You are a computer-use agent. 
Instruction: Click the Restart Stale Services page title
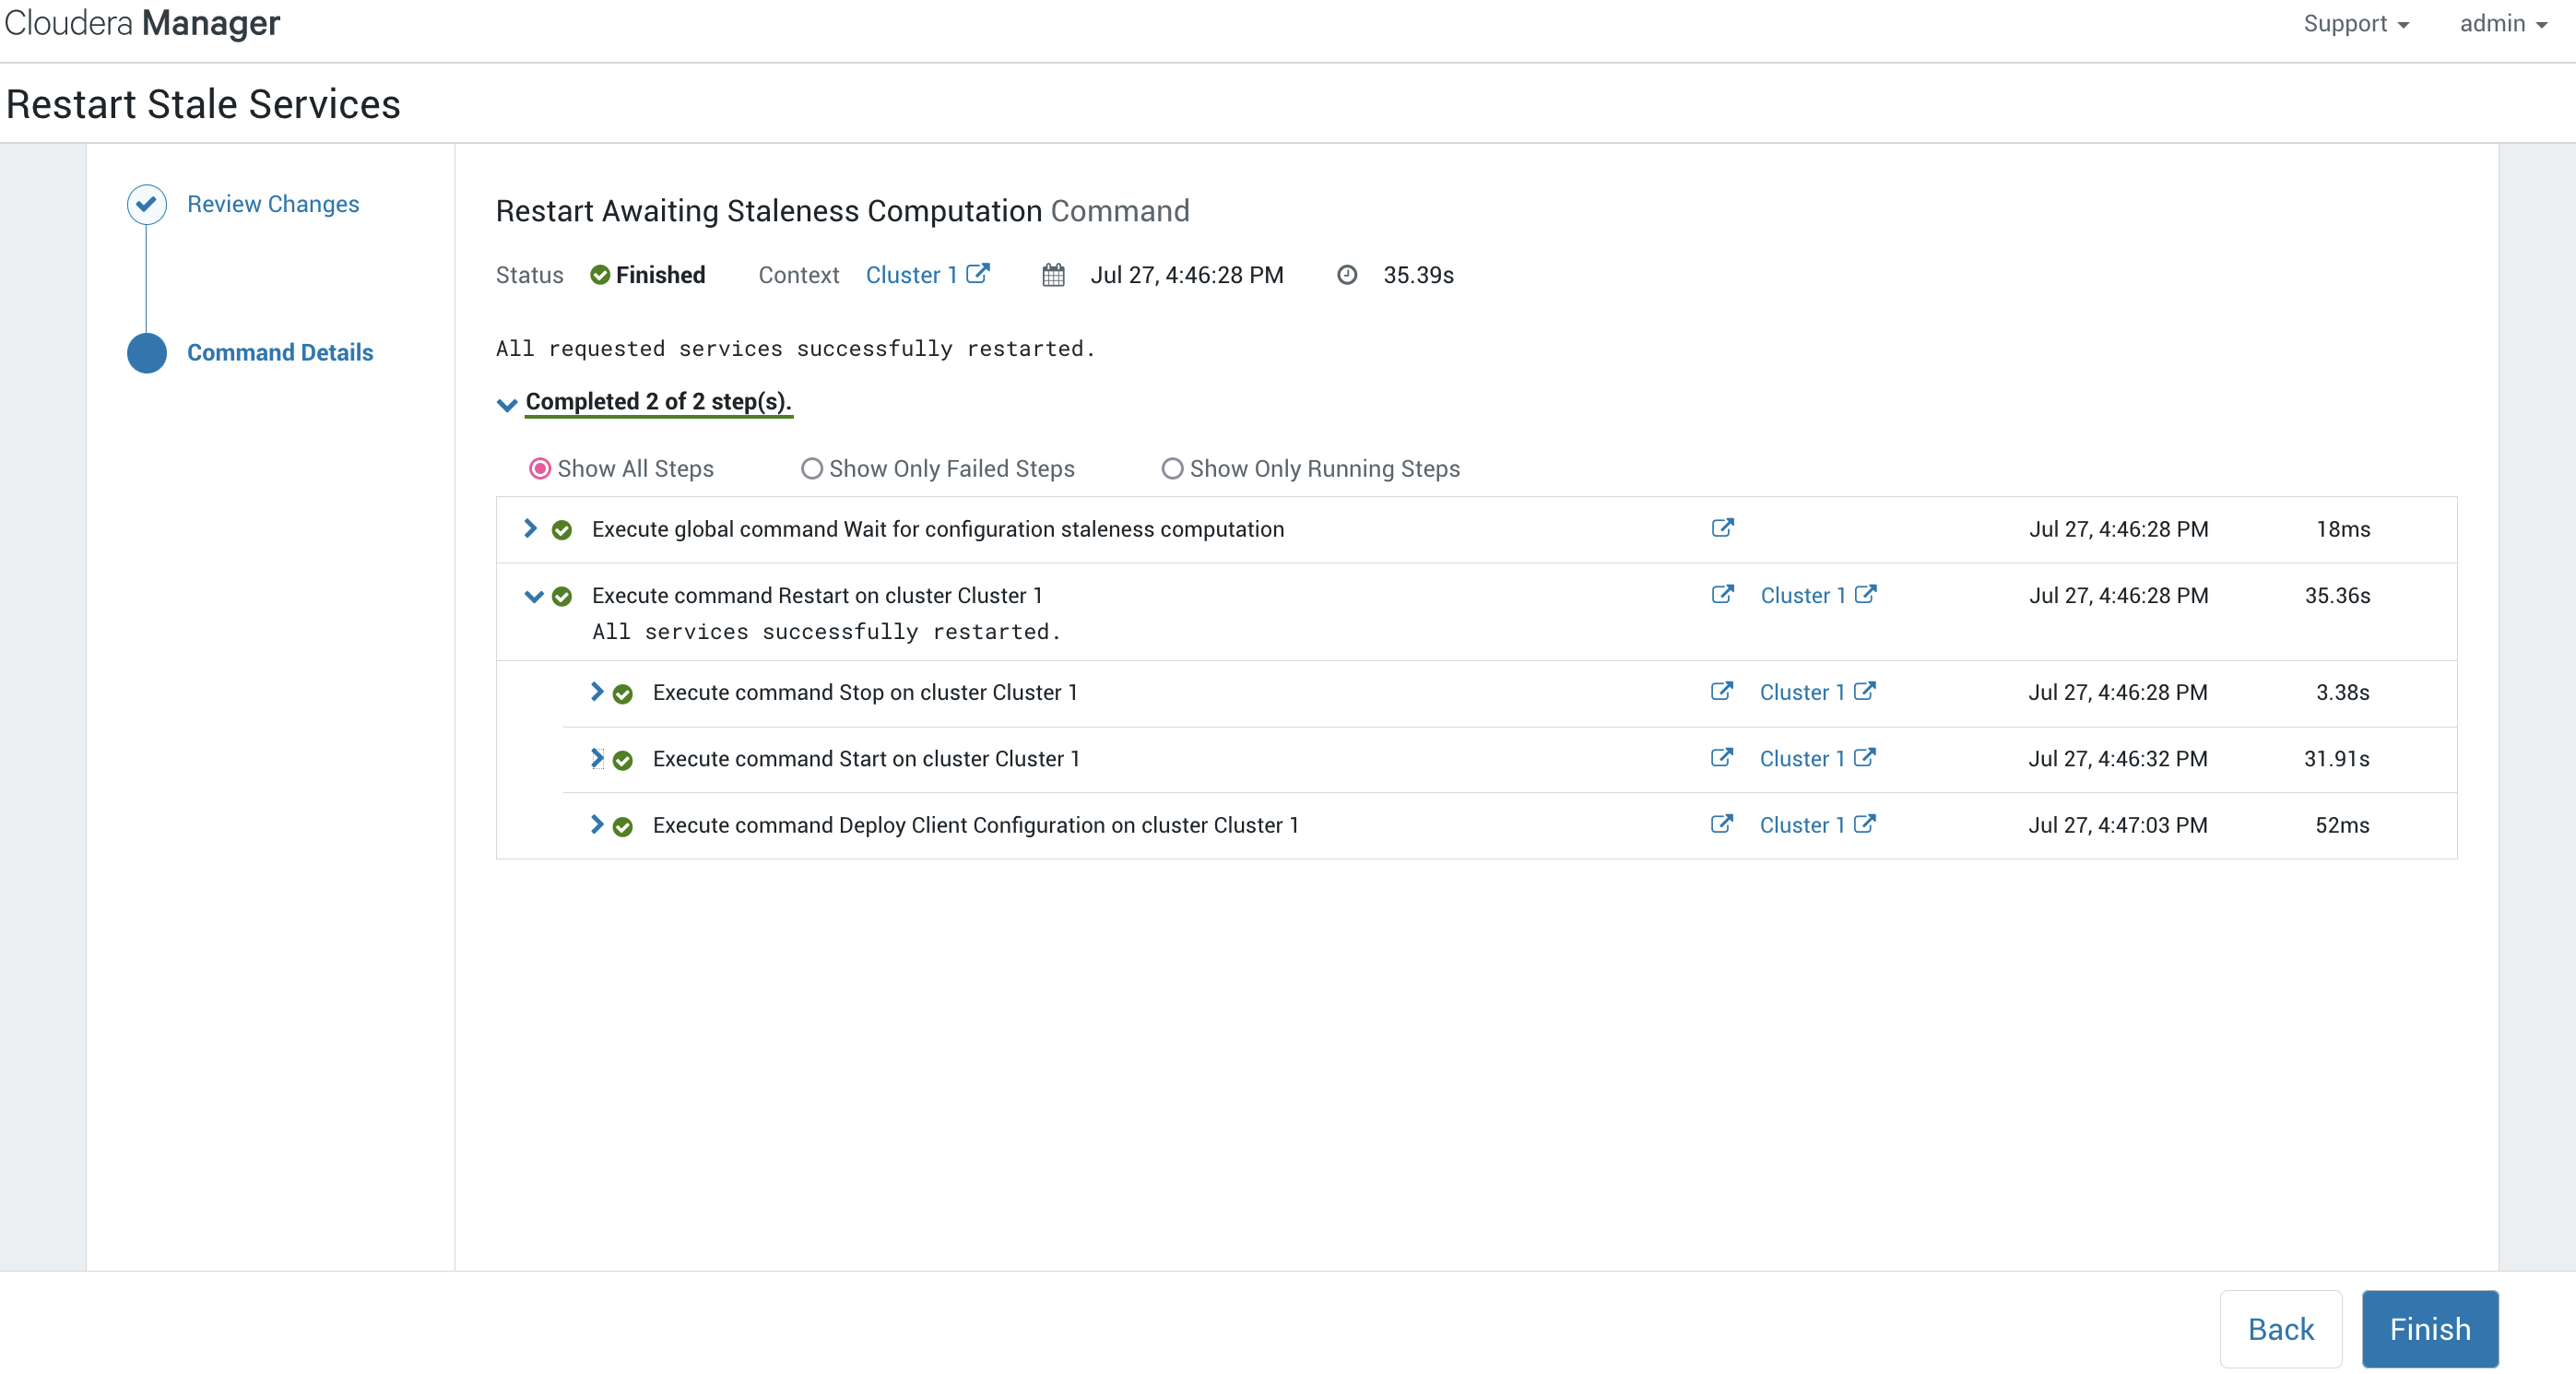tap(203, 104)
